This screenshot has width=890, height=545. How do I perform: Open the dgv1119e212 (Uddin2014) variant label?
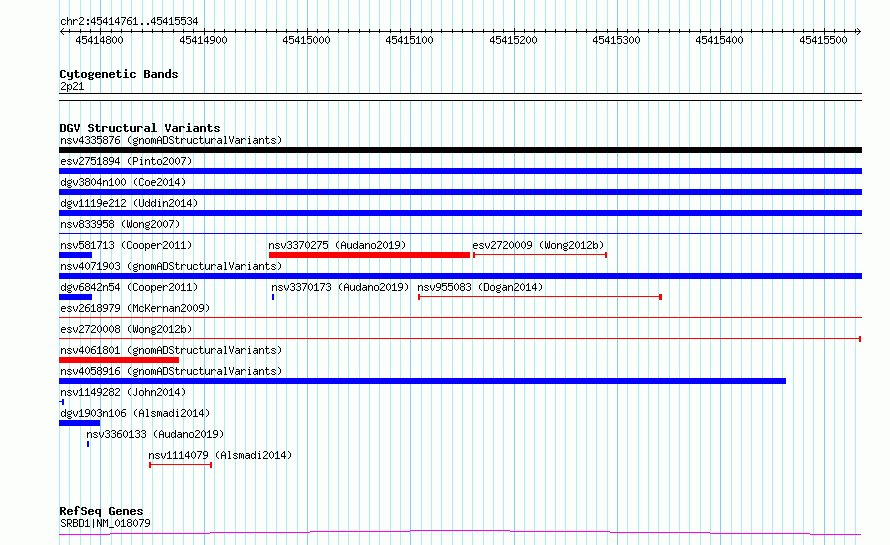point(129,203)
